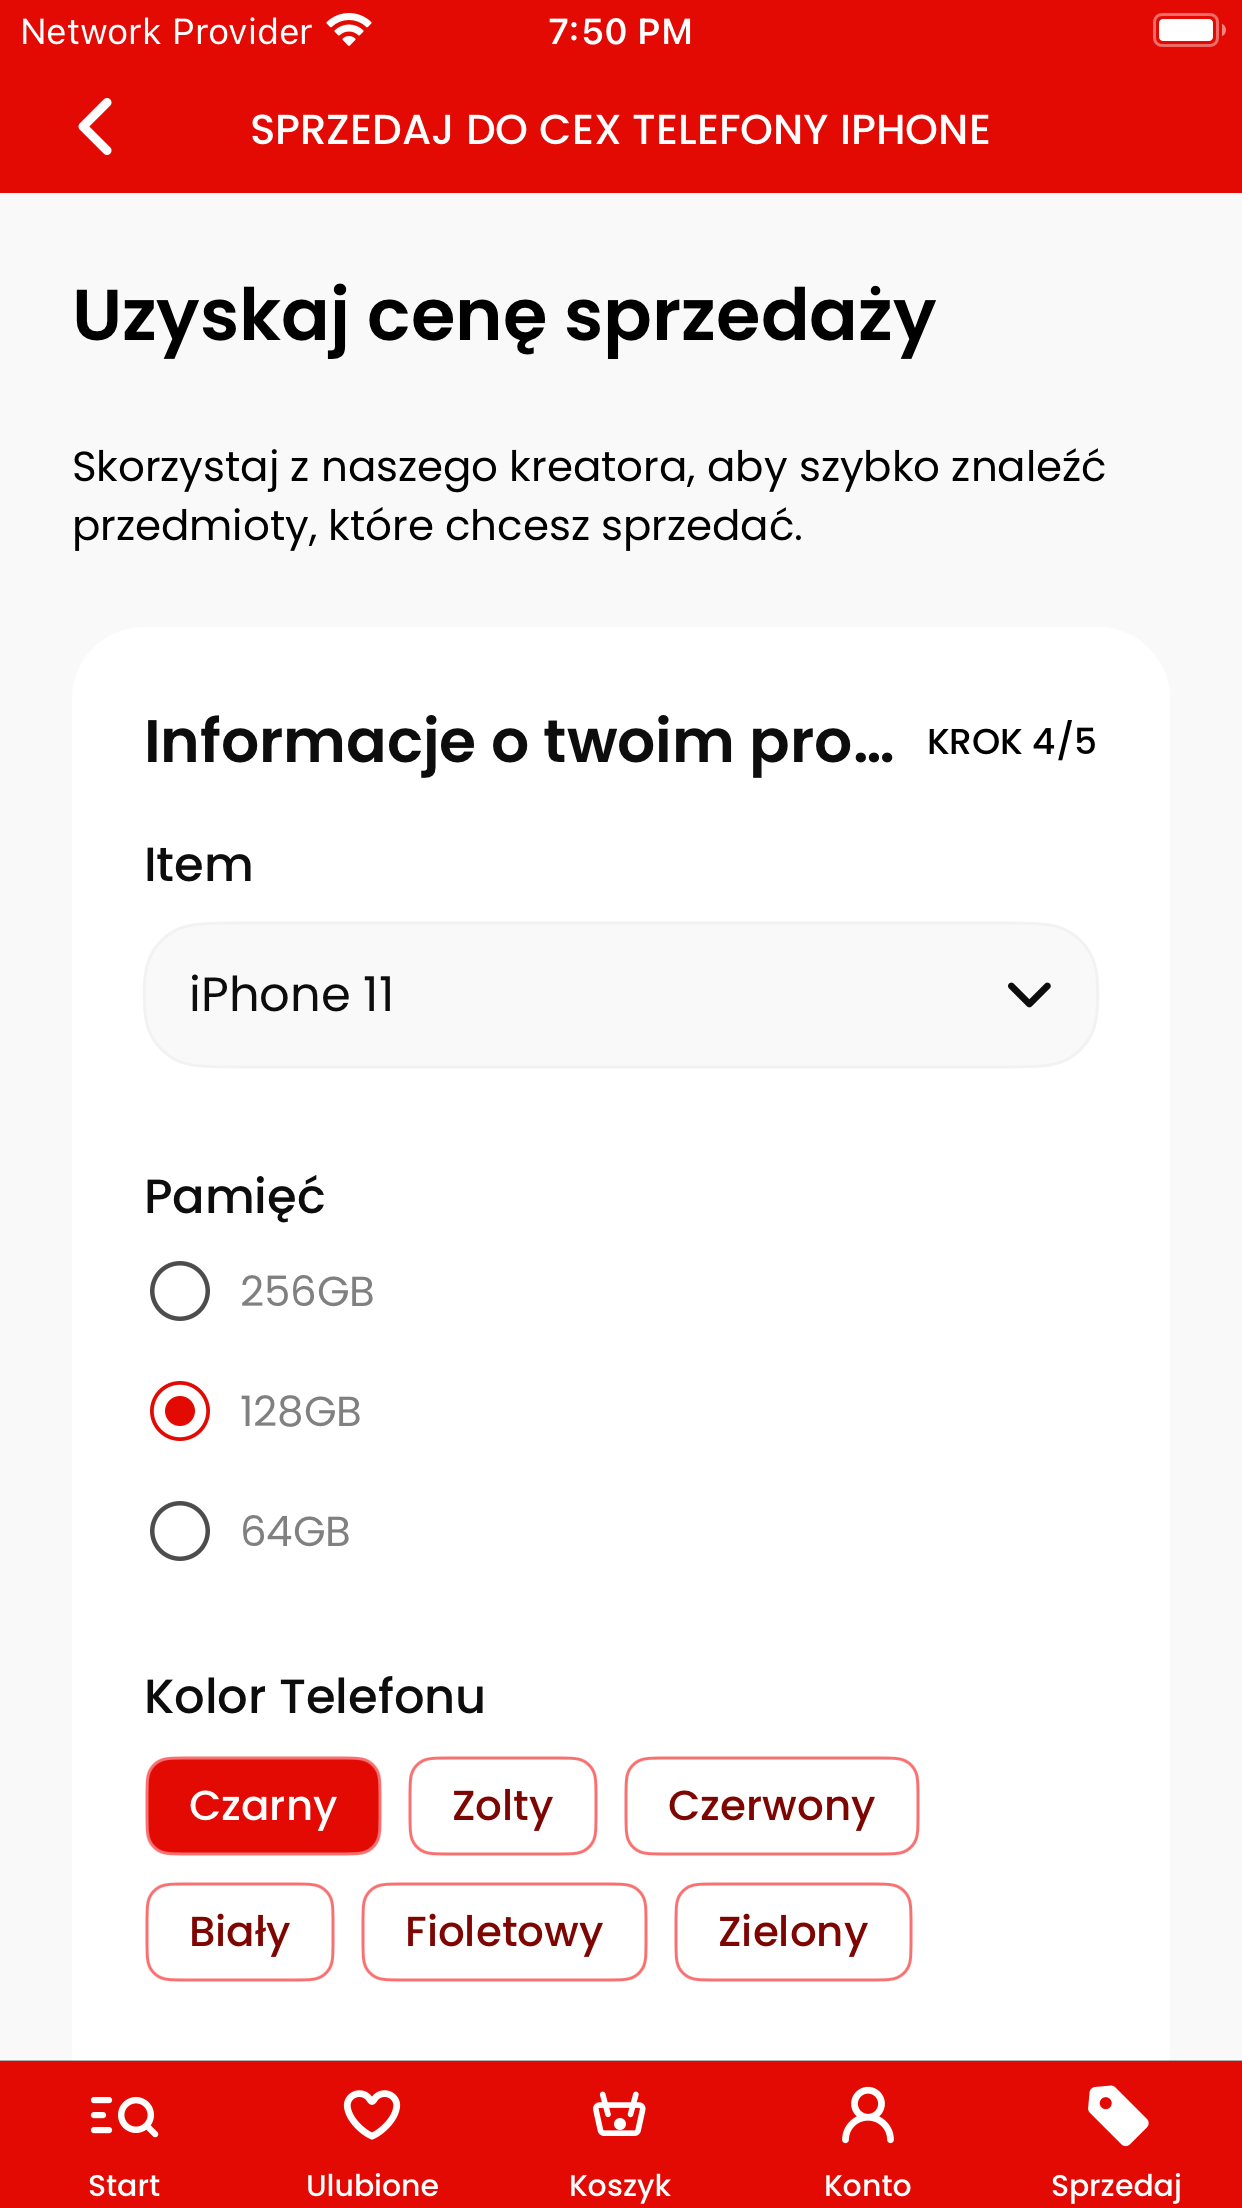Open the Start search icon
This screenshot has height=2208, width=1242.
pos(124,2116)
